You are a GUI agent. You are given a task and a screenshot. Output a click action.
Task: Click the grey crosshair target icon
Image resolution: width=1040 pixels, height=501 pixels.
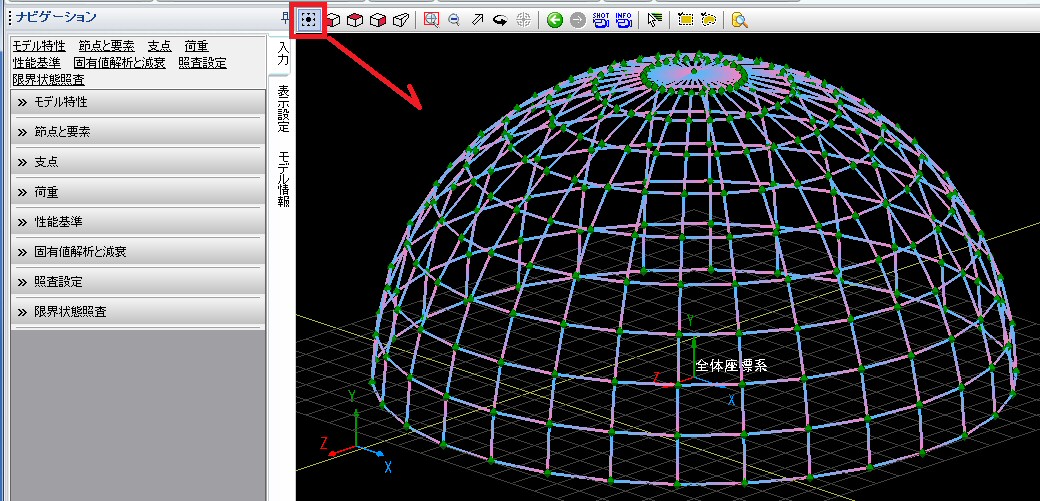tap(524, 21)
